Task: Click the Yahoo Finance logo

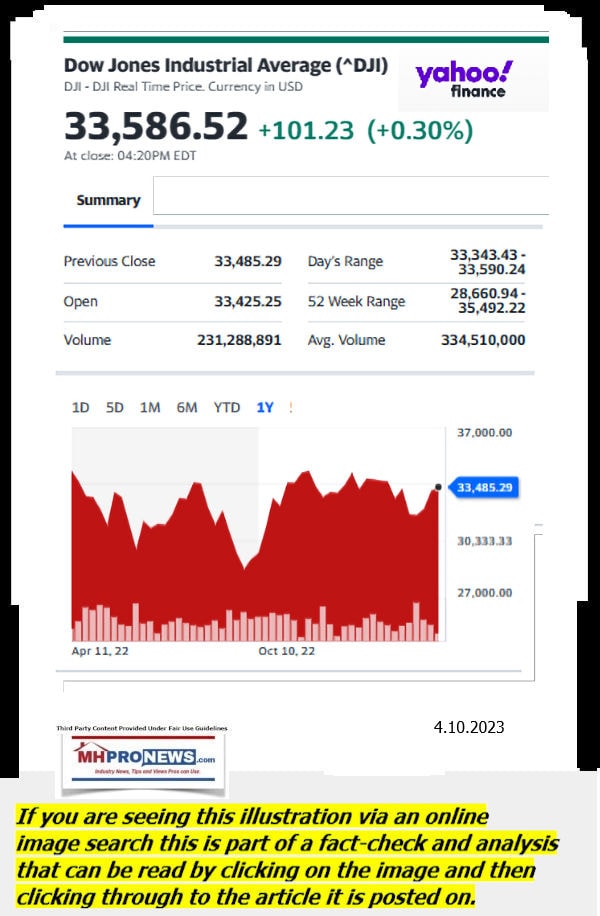Action: pyautogui.click(x=464, y=79)
